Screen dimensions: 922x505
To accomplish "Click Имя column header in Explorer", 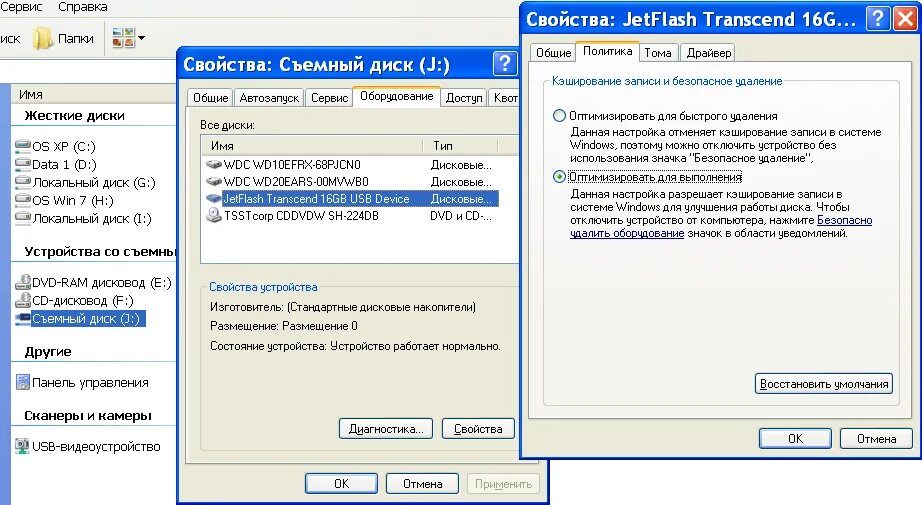I will click(x=94, y=94).
